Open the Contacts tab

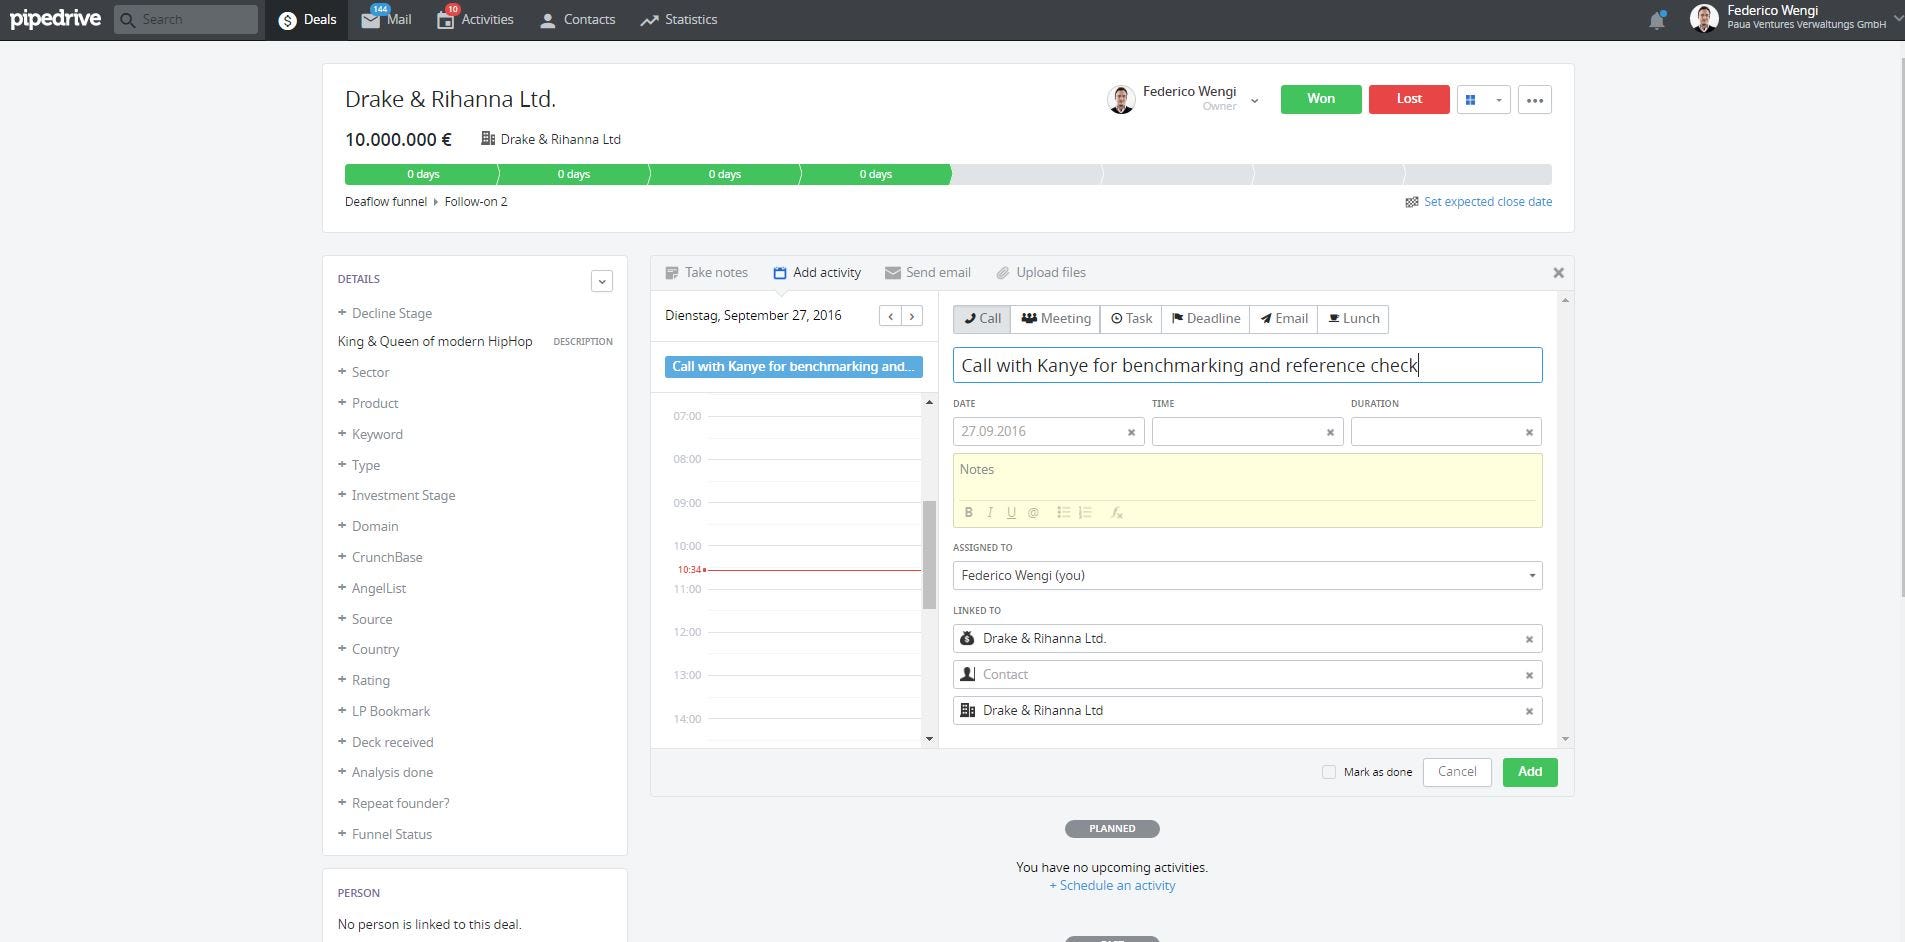point(577,20)
